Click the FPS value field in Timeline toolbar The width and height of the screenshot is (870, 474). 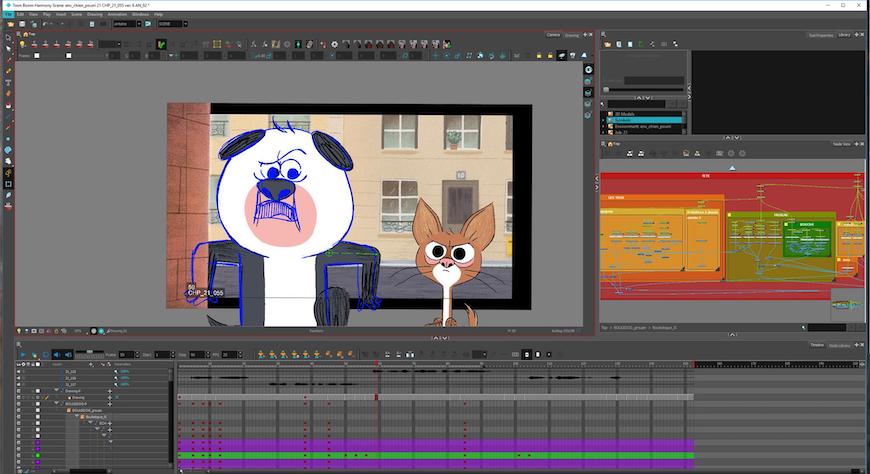pos(230,354)
